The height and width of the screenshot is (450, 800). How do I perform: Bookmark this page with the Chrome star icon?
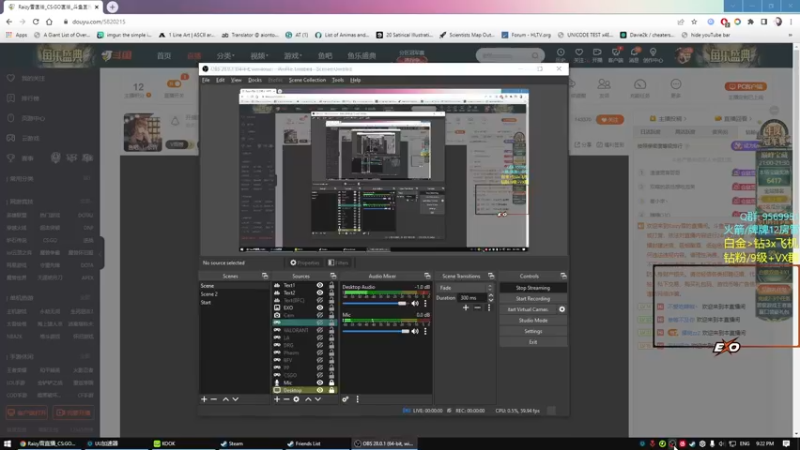[x=694, y=22]
